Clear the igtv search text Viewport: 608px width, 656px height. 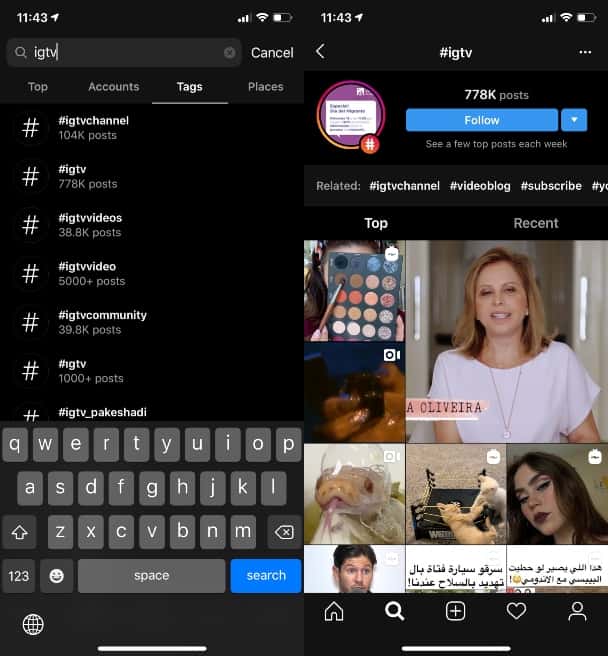tap(229, 53)
